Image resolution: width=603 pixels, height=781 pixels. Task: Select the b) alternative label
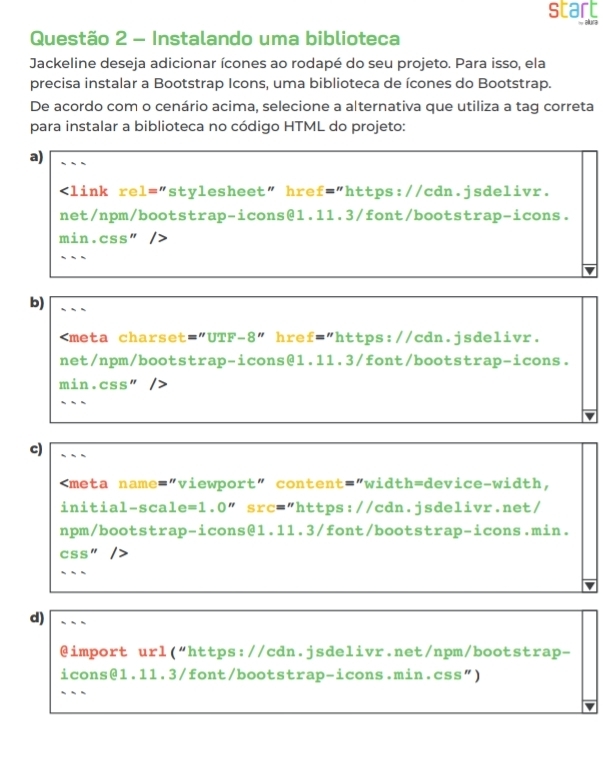[36, 301]
